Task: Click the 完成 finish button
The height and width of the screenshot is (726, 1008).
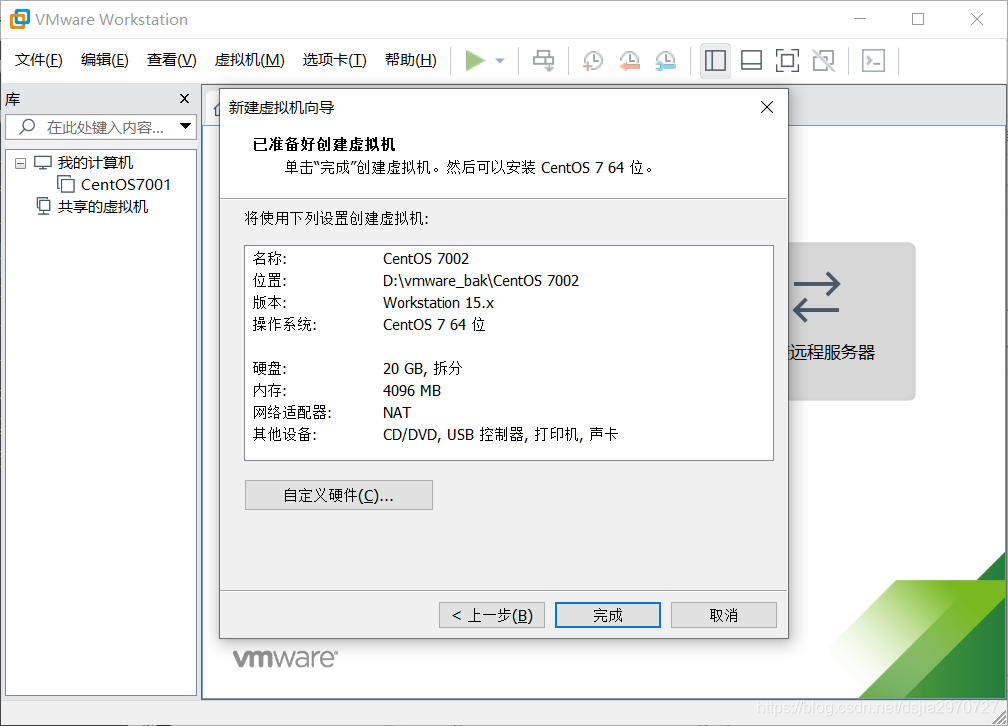Action: pos(608,615)
